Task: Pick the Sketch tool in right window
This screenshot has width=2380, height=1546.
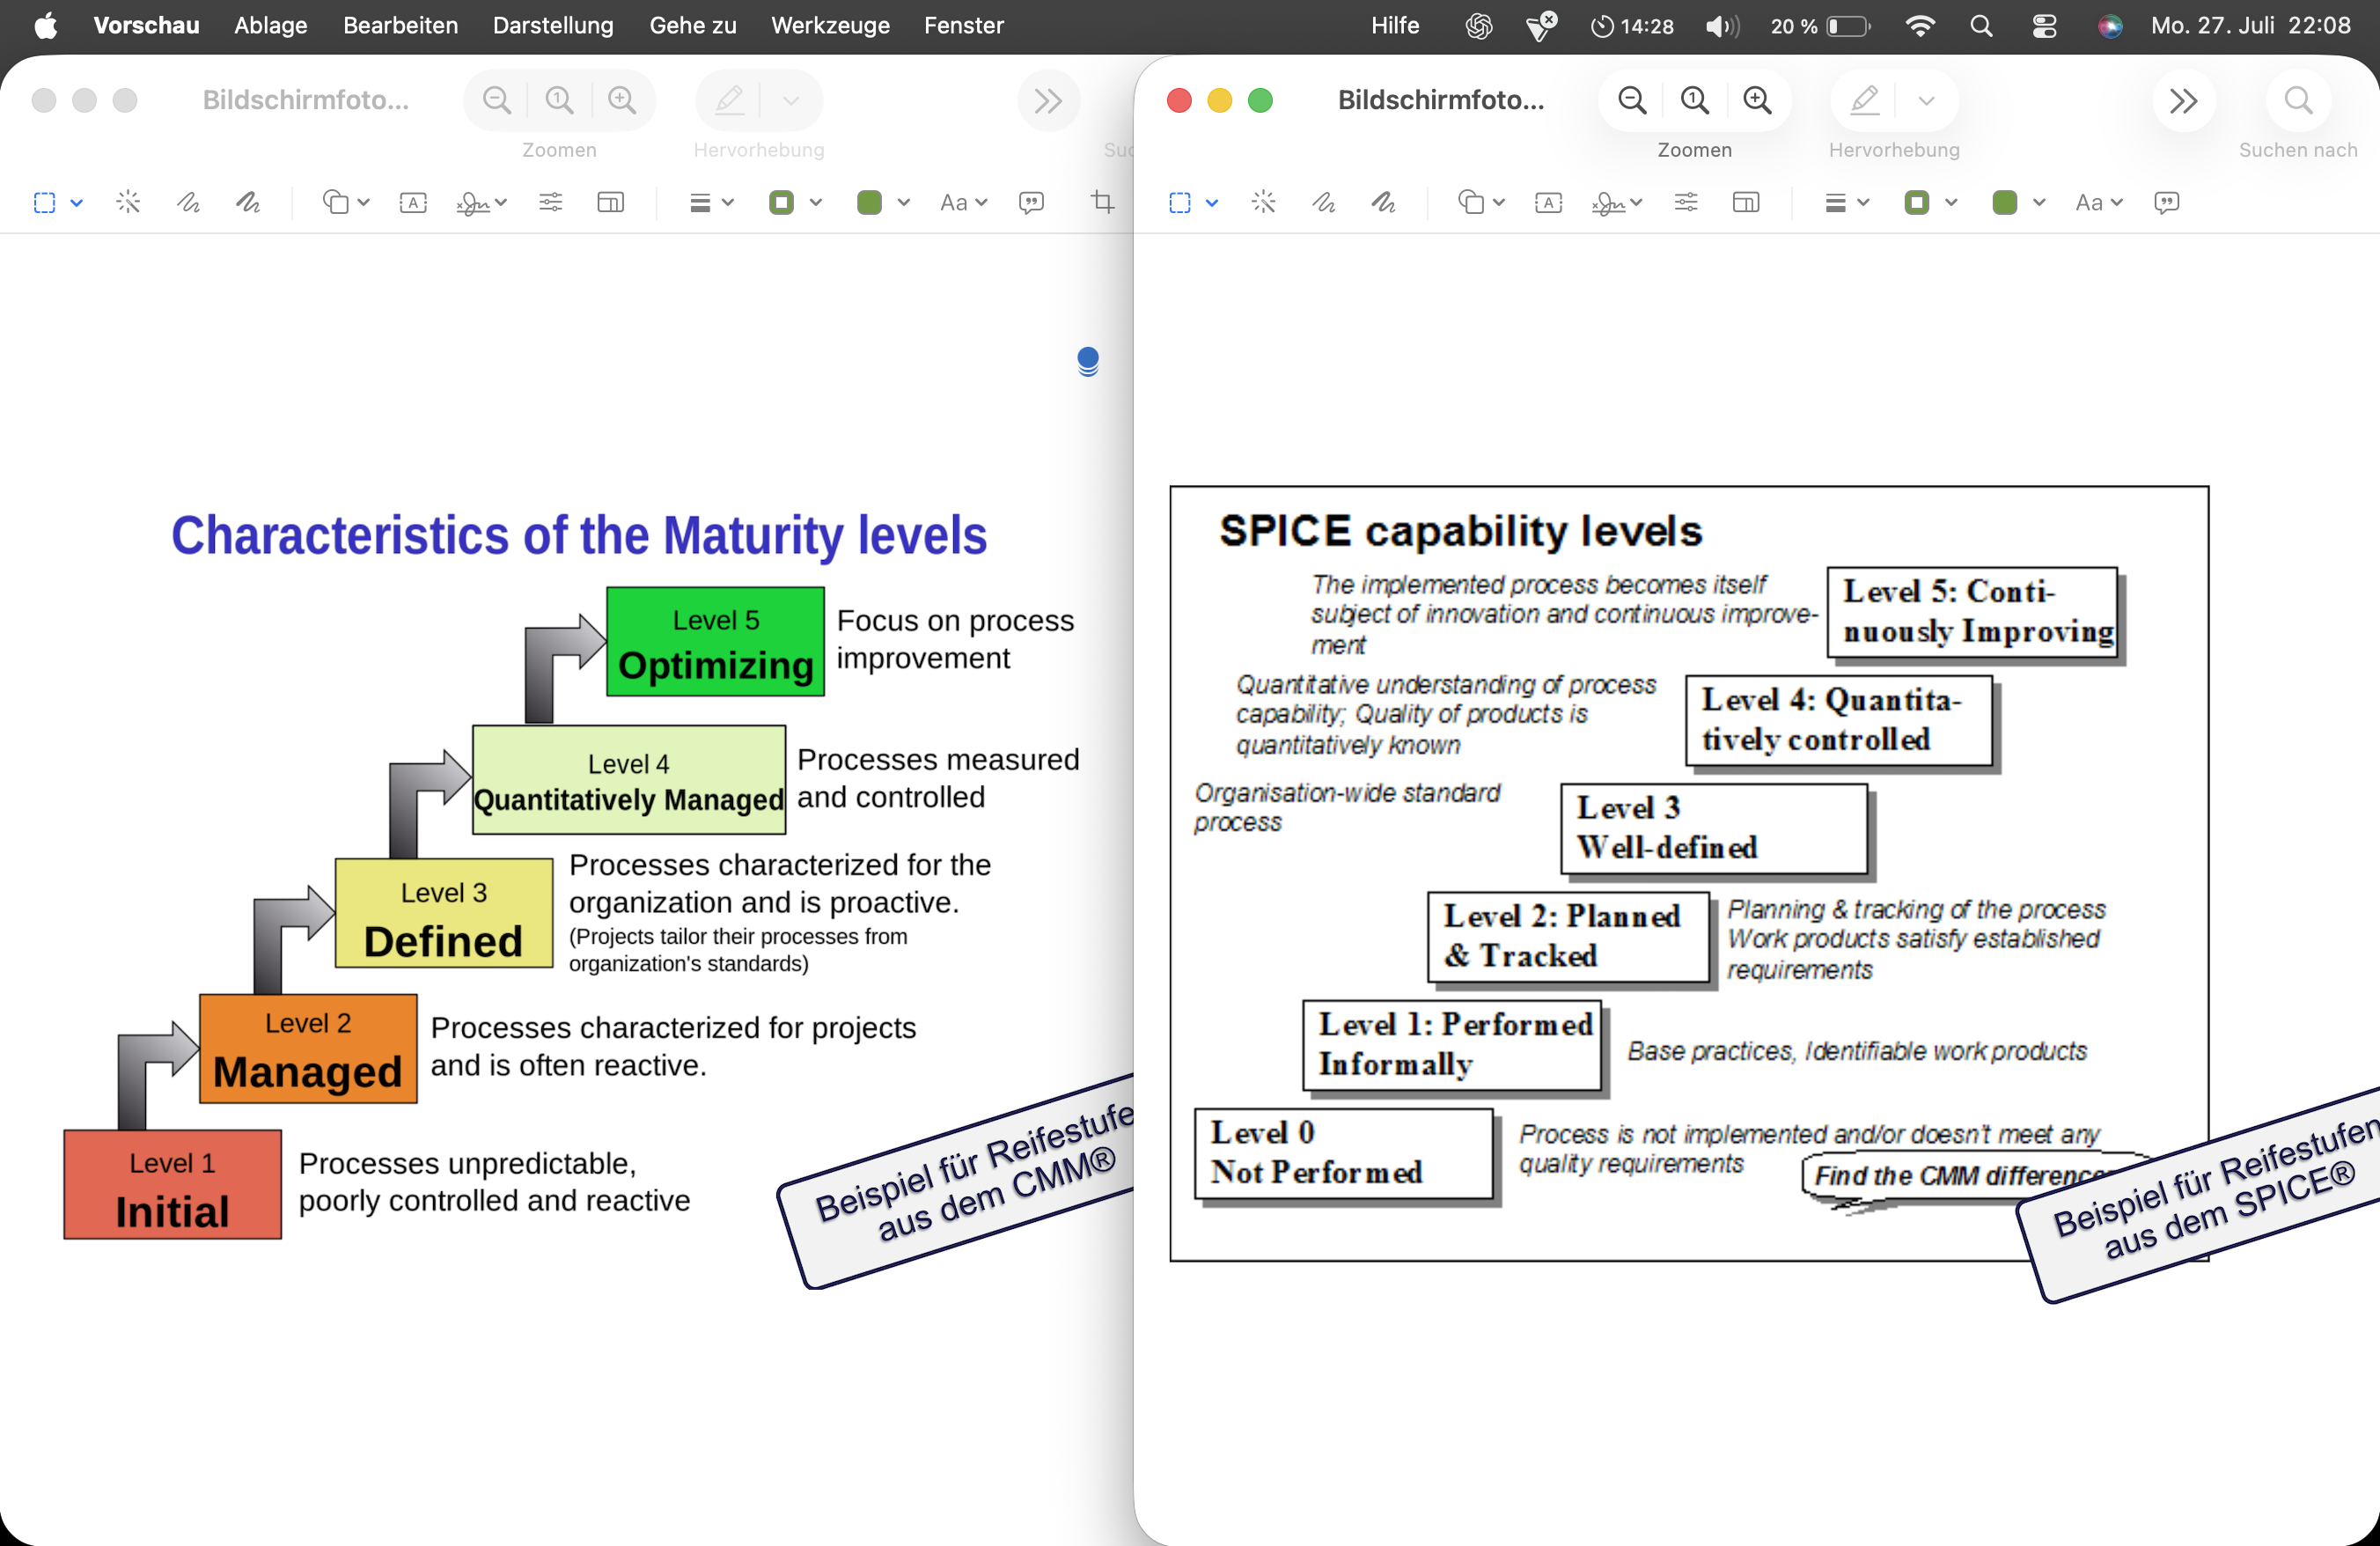Action: point(1323,203)
